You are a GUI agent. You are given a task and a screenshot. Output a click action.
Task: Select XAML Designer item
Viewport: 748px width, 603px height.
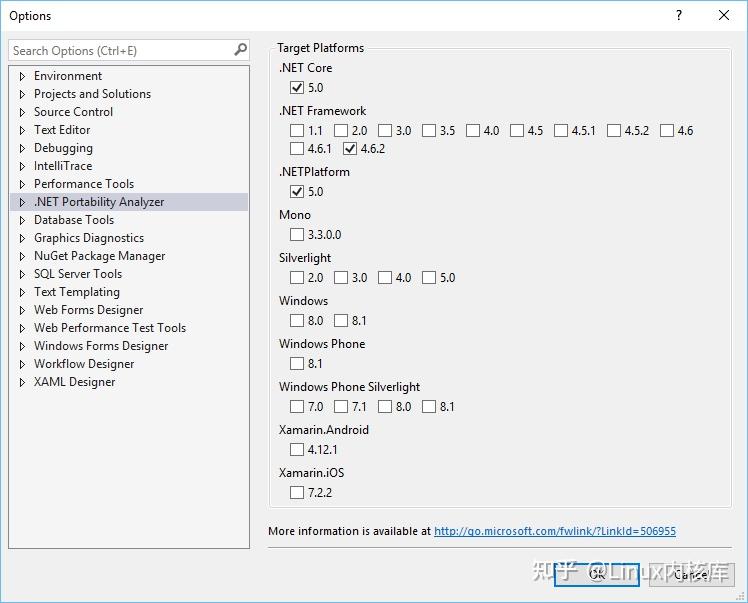tap(74, 382)
